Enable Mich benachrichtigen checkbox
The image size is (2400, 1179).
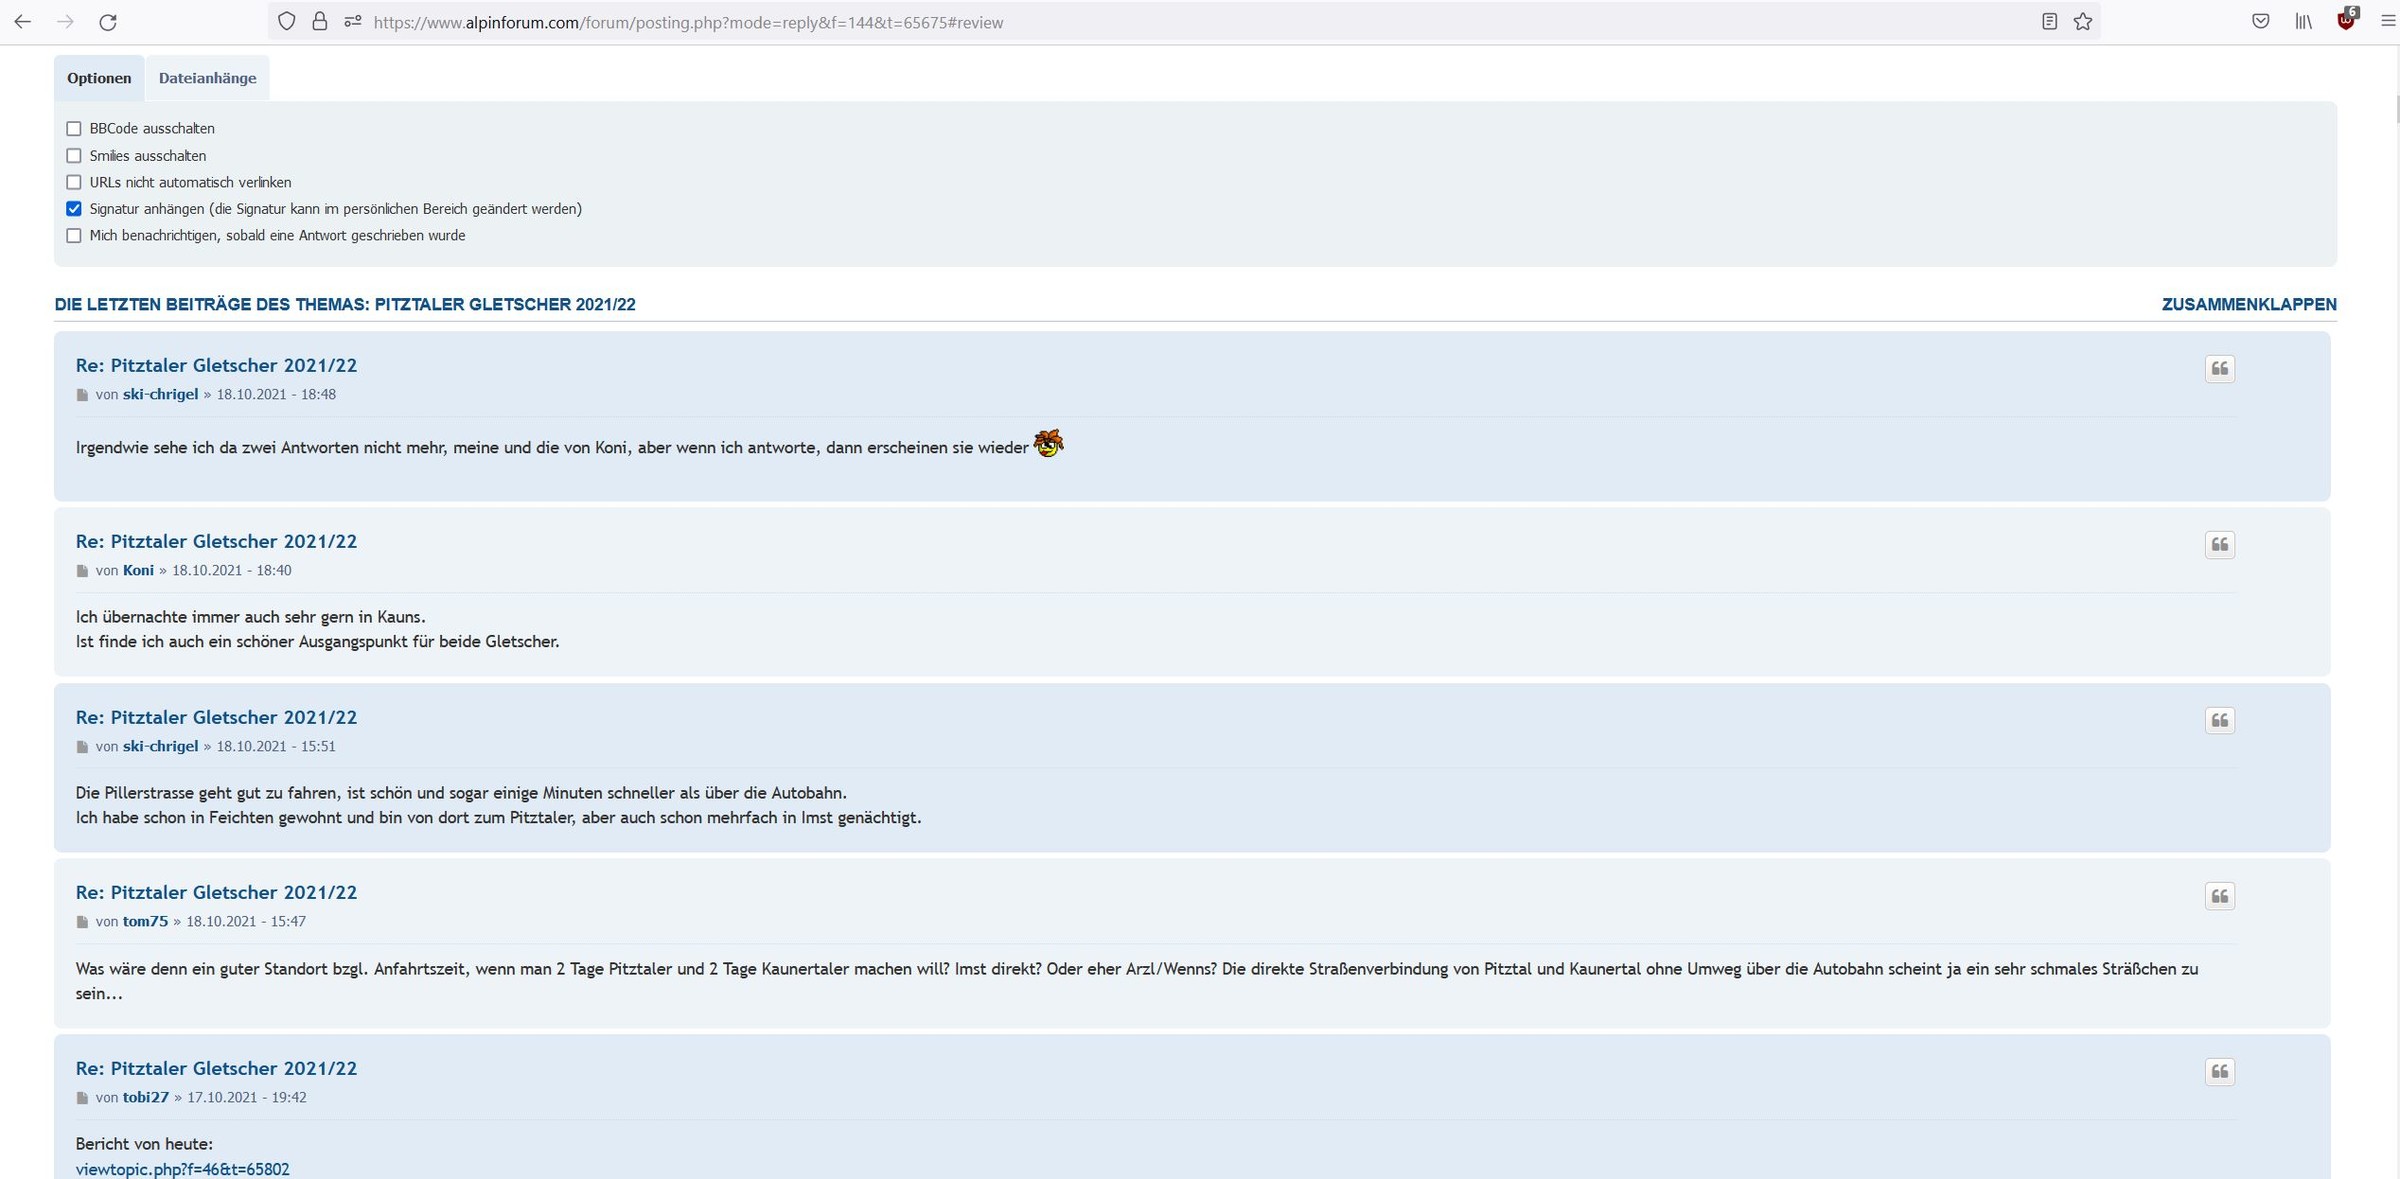[x=74, y=236]
